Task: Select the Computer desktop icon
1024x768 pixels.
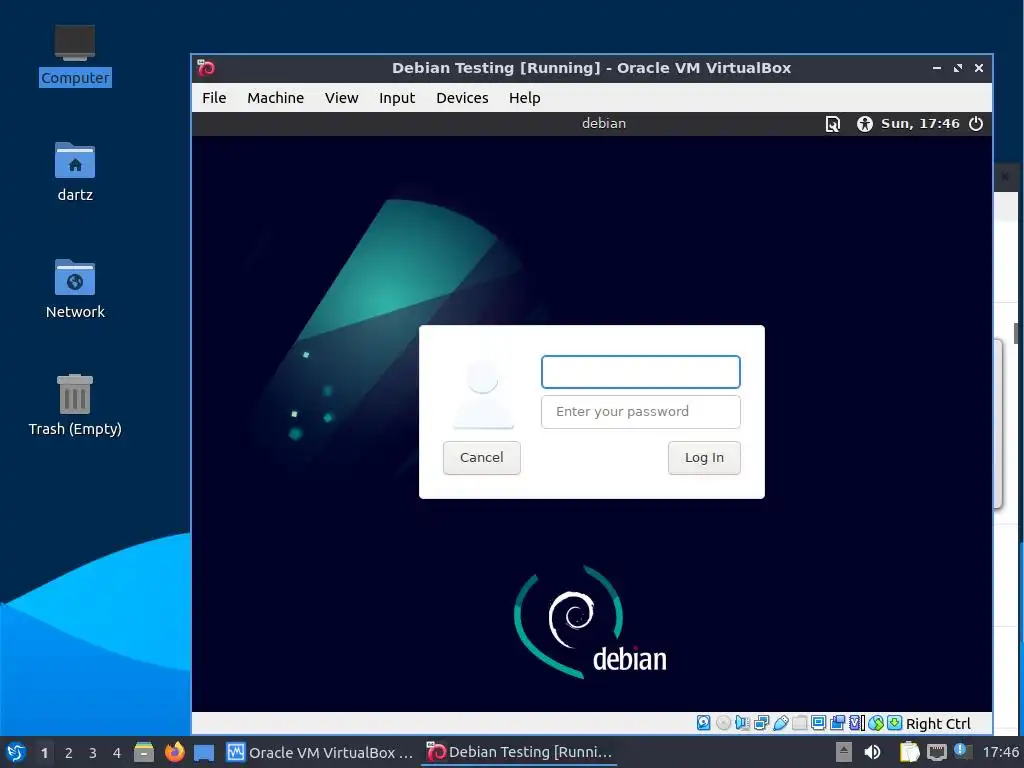Action: click(x=75, y=55)
